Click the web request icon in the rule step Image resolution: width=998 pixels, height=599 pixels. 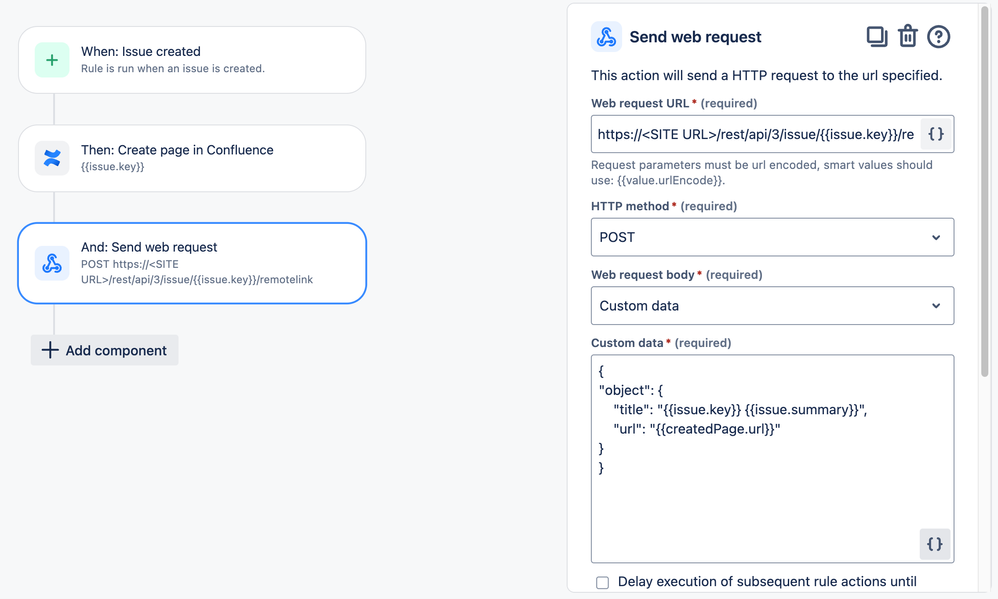[x=52, y=263]
